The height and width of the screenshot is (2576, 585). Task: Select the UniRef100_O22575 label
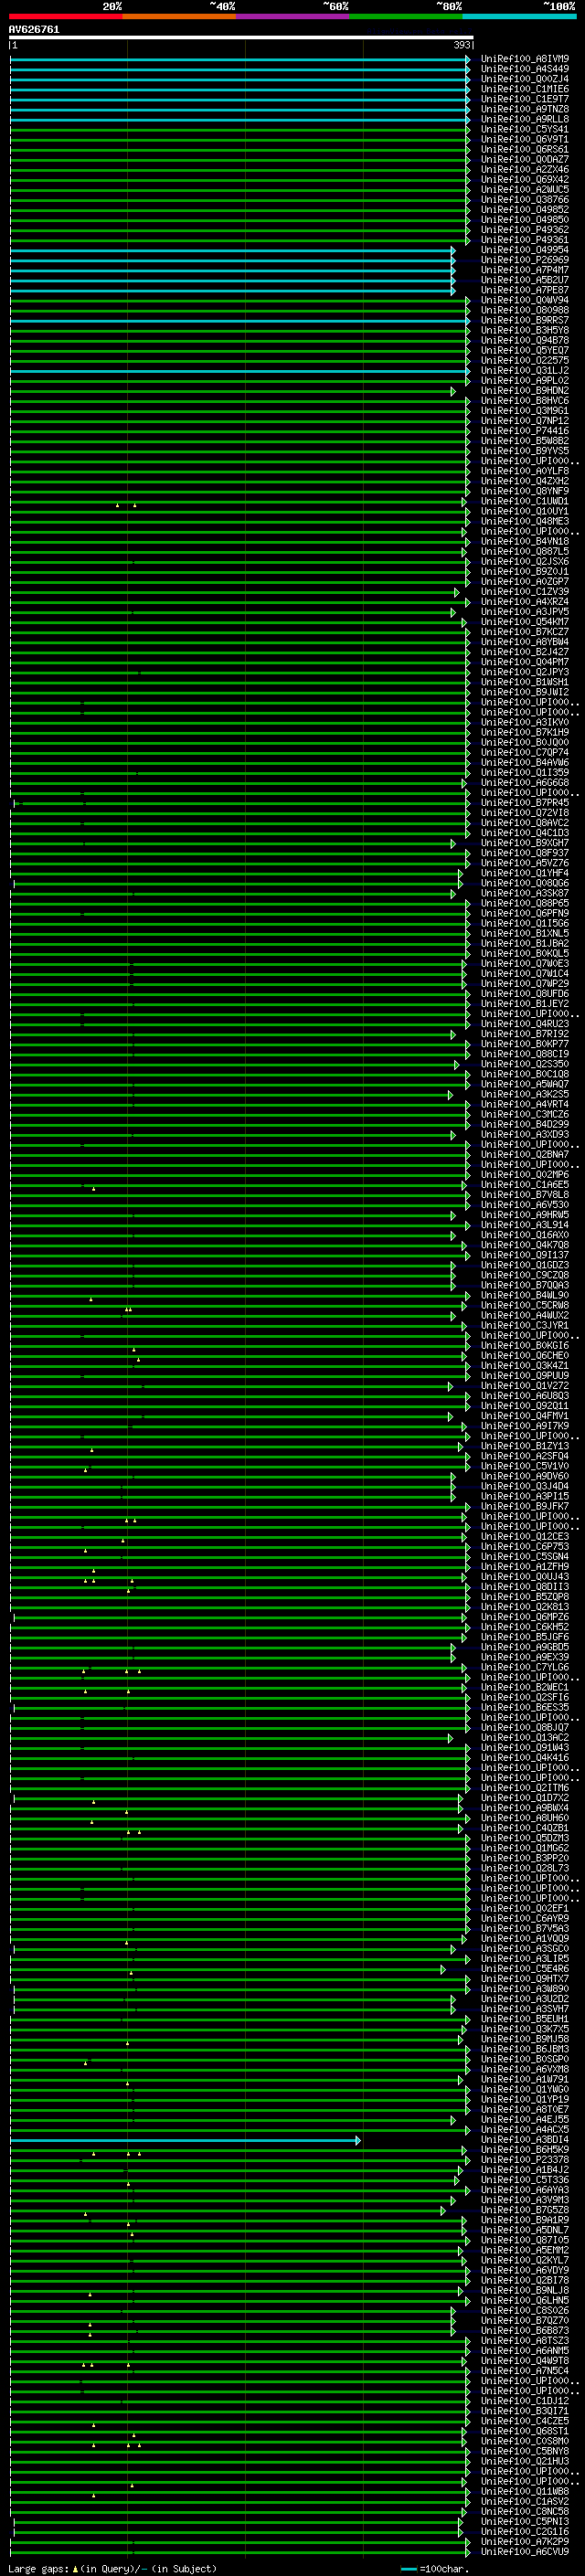(525, 360)
